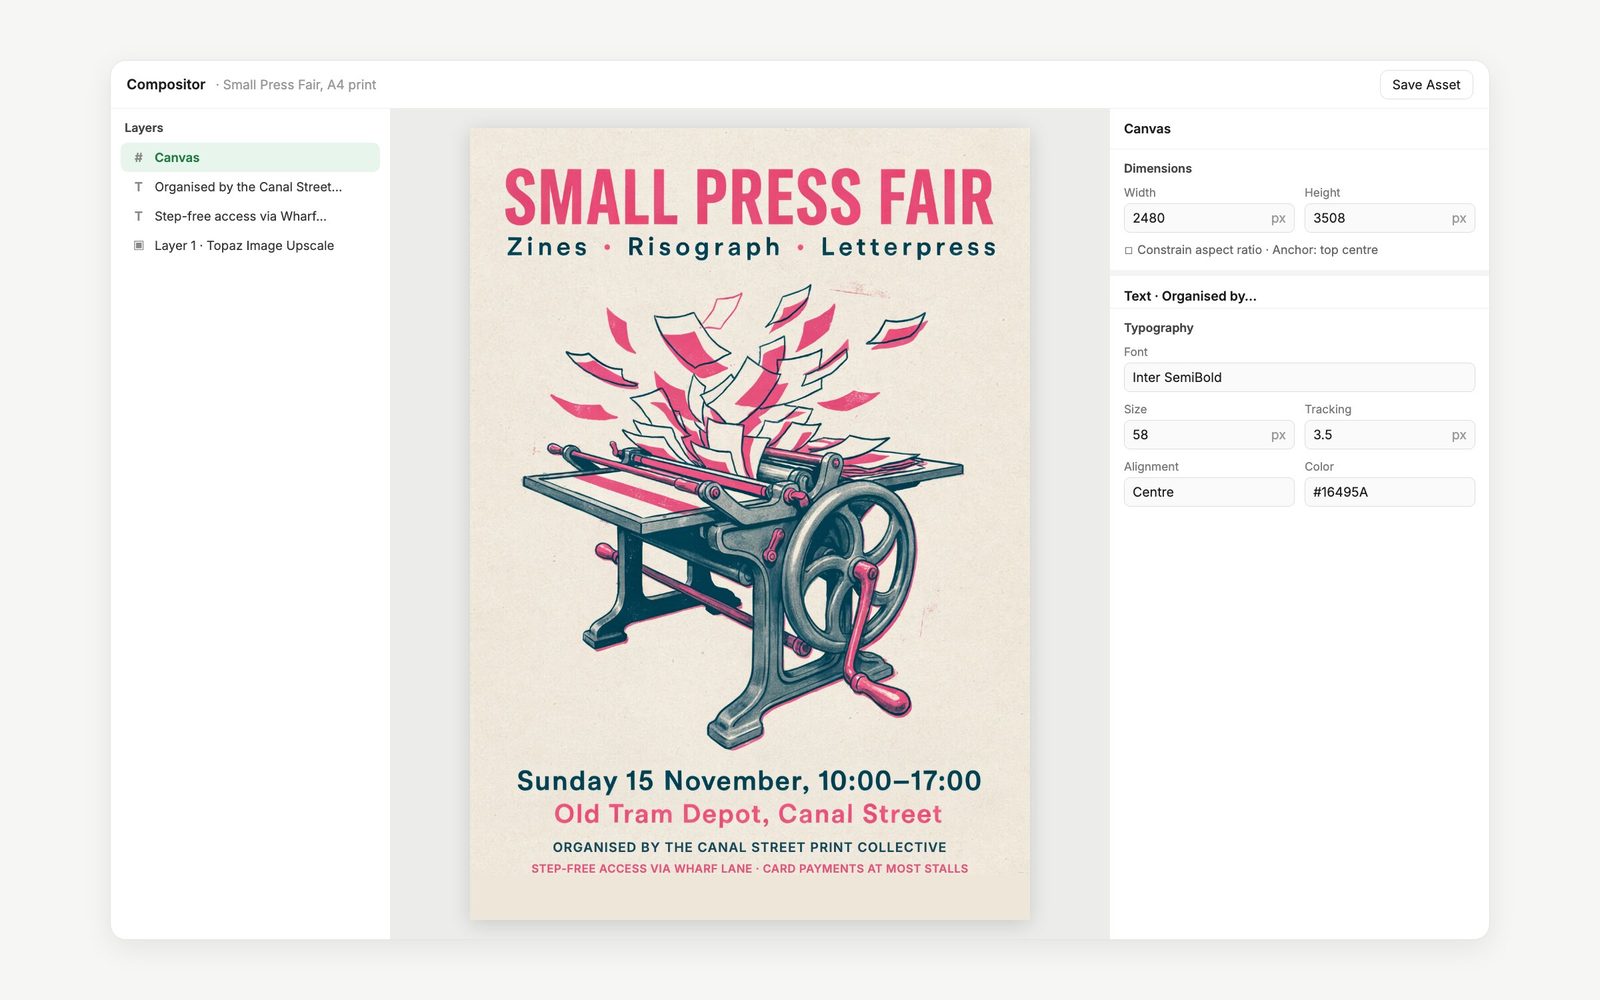Click the text icon beside Organised by layer
Screen dimensions: 1600x1000
tap(138, 187)
